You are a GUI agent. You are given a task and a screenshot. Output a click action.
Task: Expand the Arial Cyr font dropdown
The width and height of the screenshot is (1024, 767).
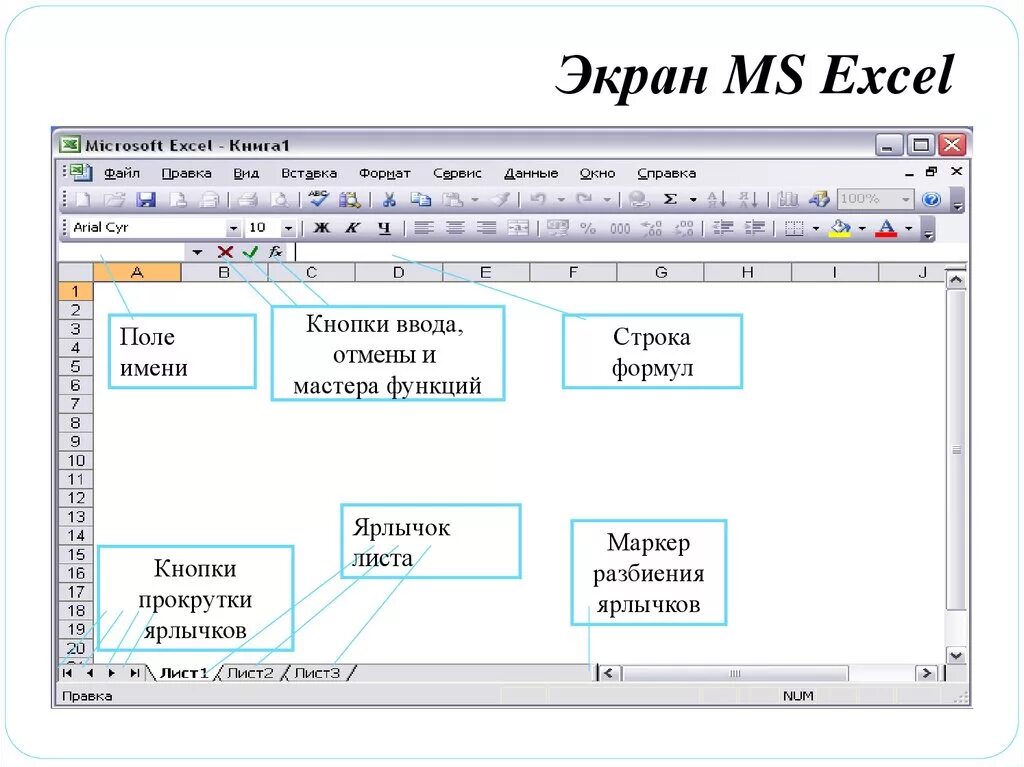pos(233,228)
